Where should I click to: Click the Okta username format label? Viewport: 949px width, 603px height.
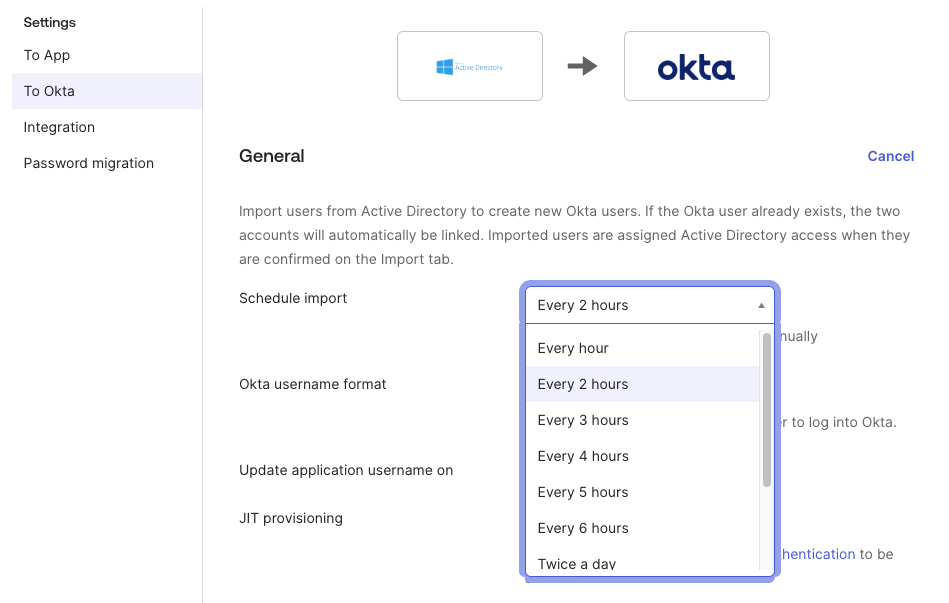[x=312, y=384]
